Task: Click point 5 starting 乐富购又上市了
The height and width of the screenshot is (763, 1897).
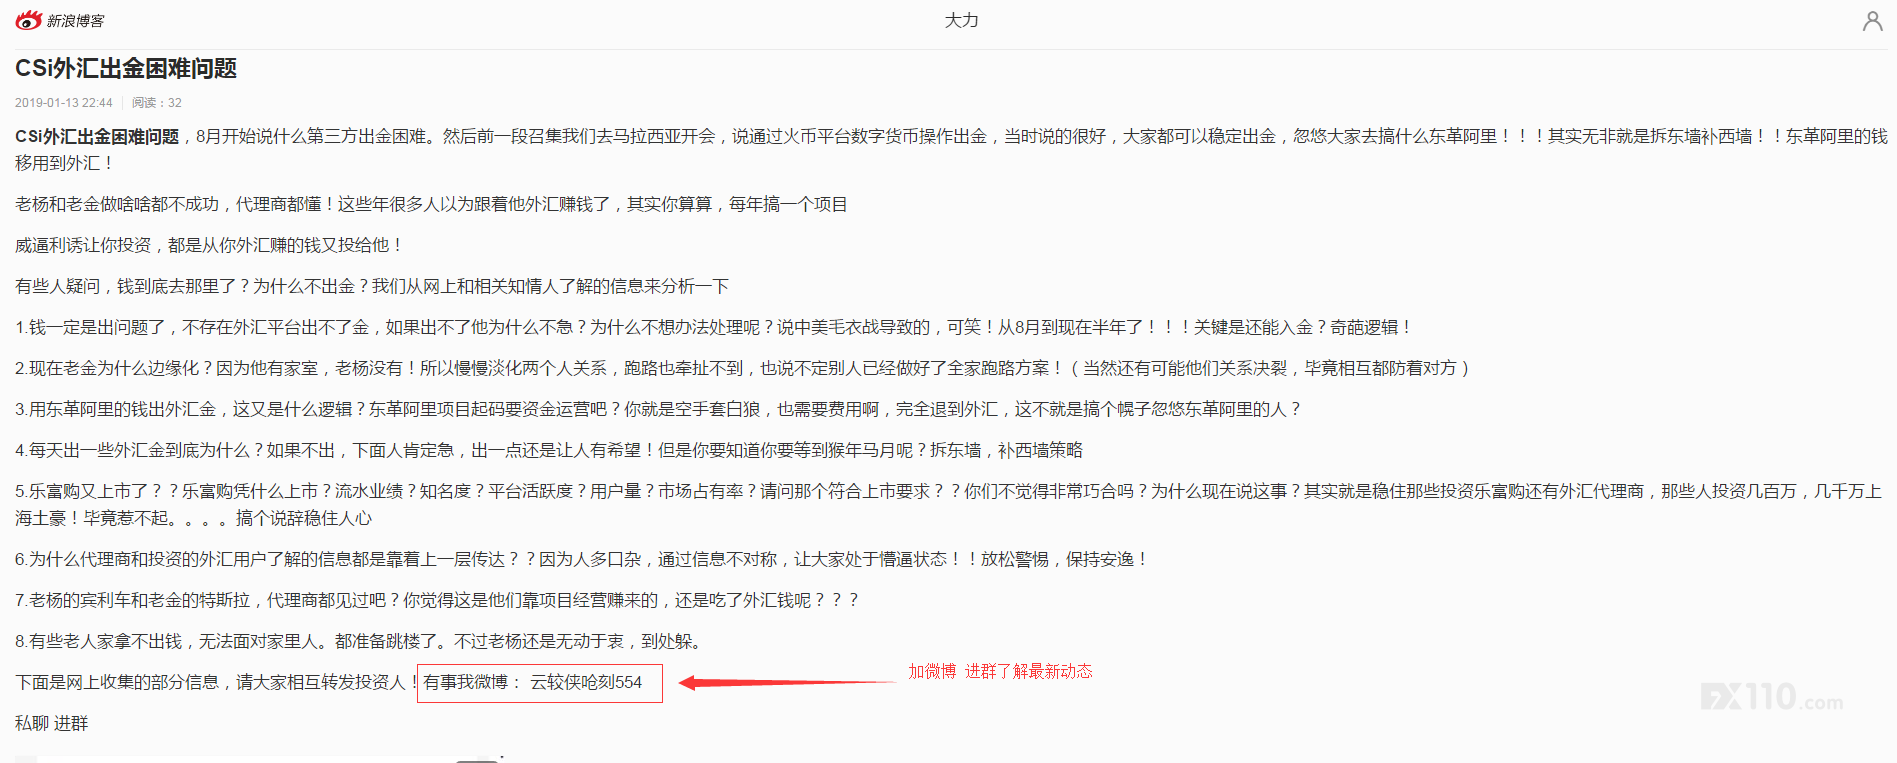Action: click(x=949, y=505)
